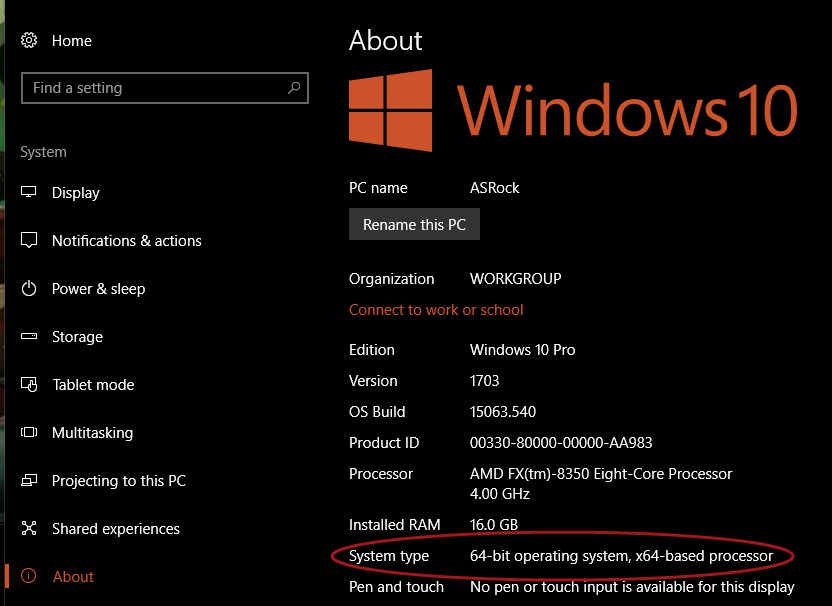Click the About info icon

(x=29, y=576)
